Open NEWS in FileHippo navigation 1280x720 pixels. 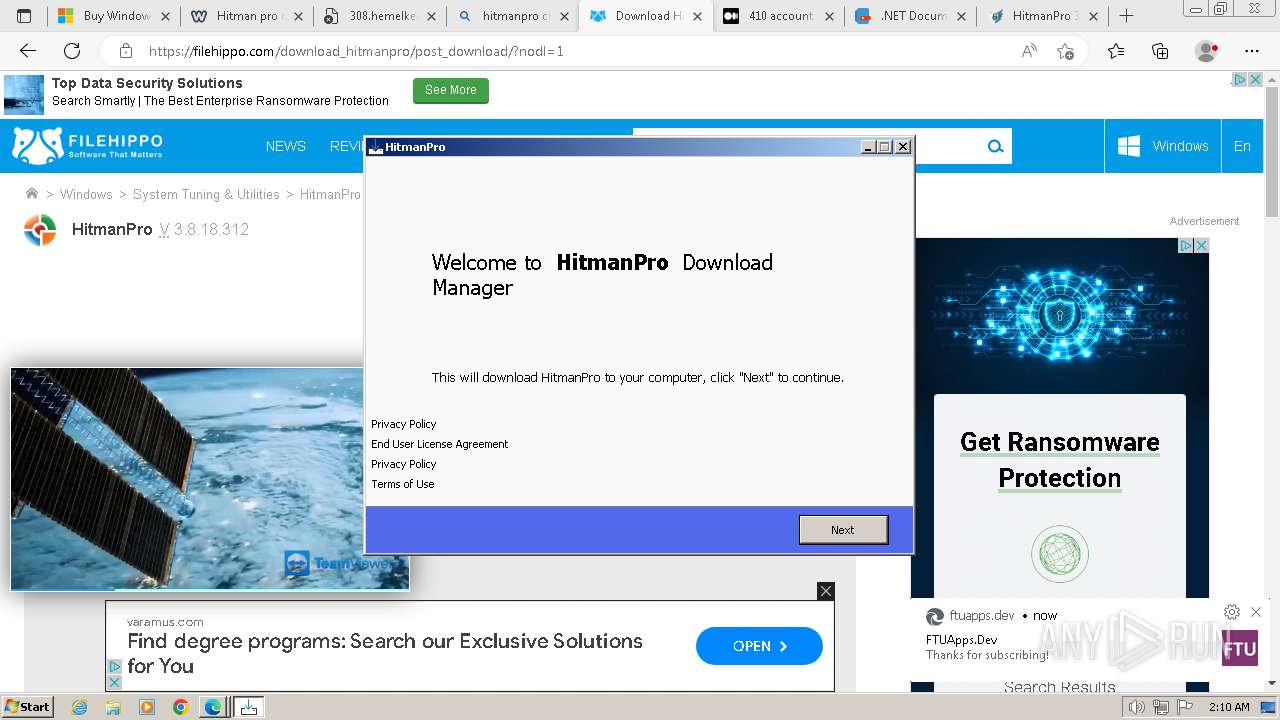[286, 146]
